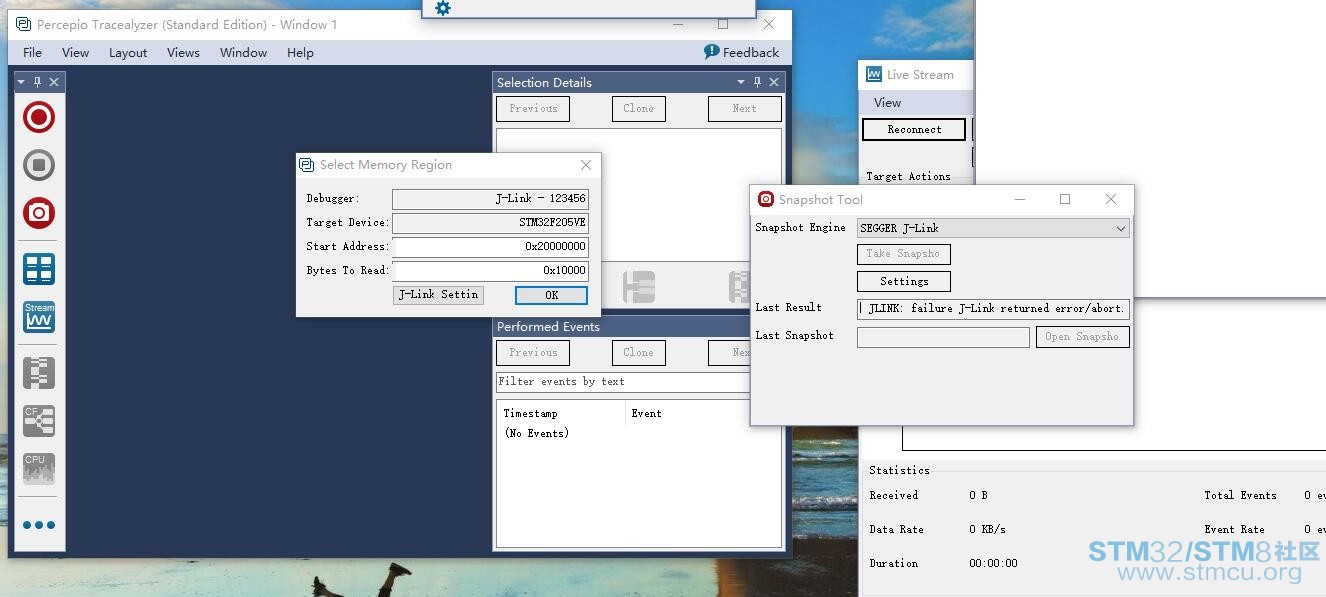Image resolution: width=1326 pixels, height=597 pixels.
Task: Click Clone in Performed Events
Action: [x=638, y=352]
